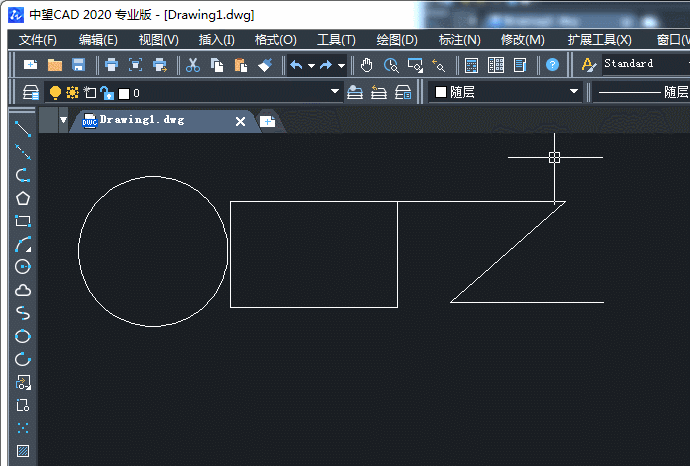
Task: Undo the last action
Action: pos(296,65)
